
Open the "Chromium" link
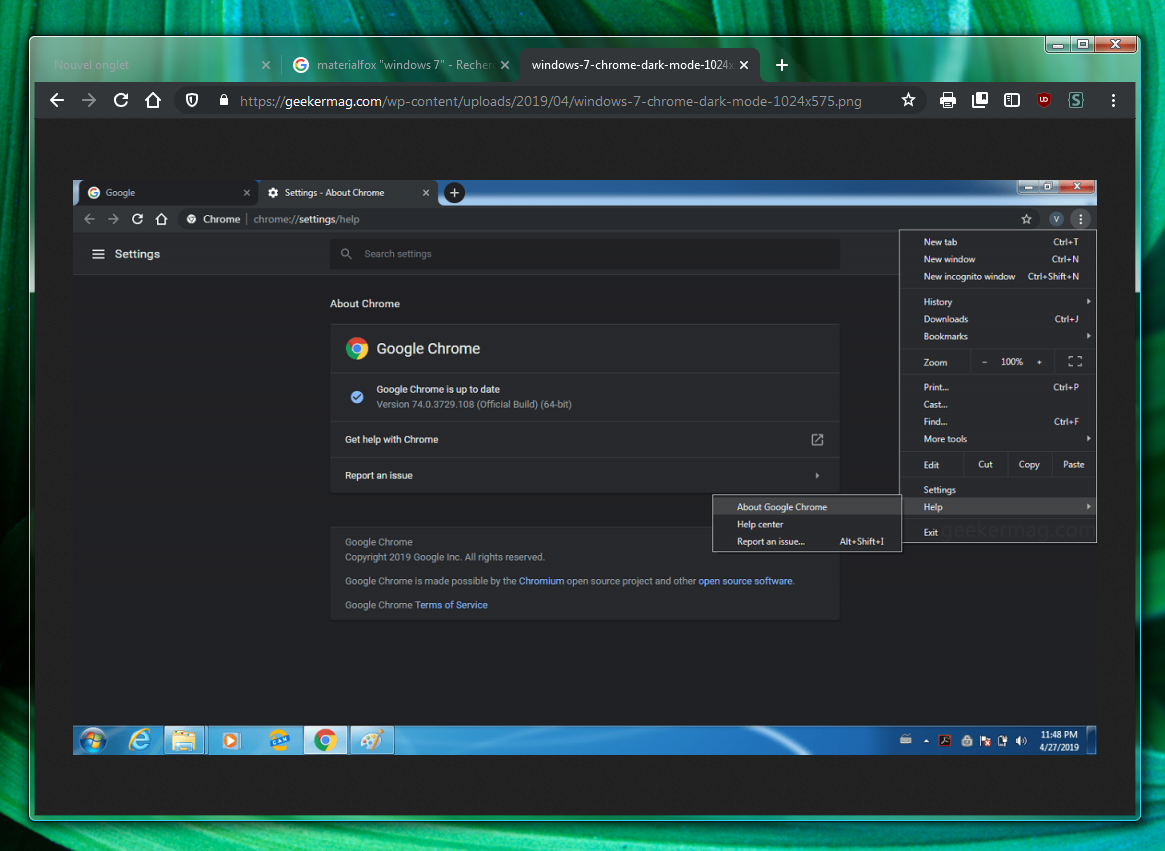click(541, 581)
